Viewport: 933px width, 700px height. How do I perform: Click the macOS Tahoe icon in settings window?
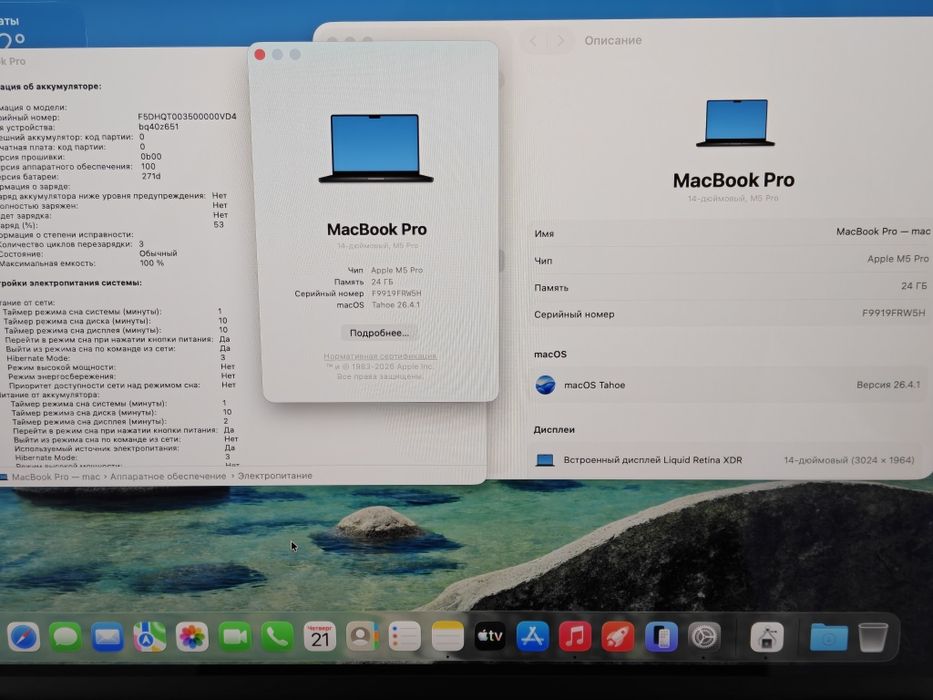click(545, 385)
